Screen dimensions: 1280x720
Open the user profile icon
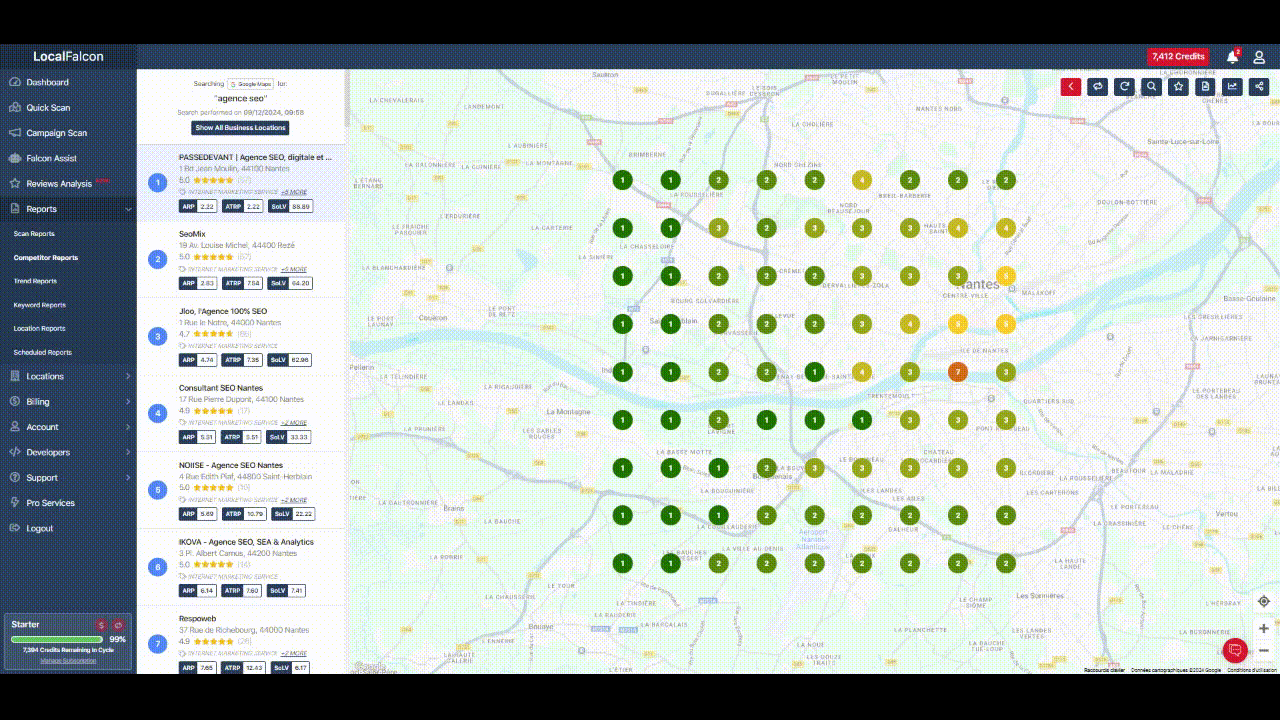[1260, 57]
